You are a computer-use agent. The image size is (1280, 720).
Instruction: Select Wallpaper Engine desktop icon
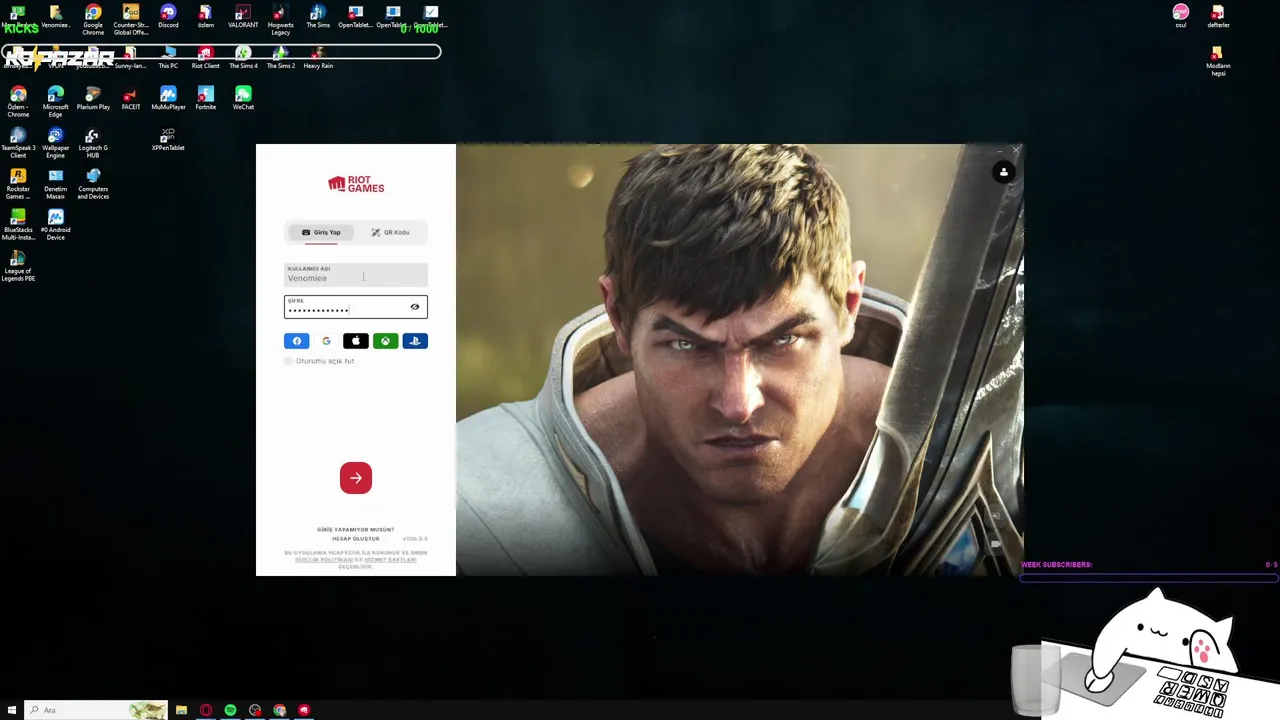(56, 143)
